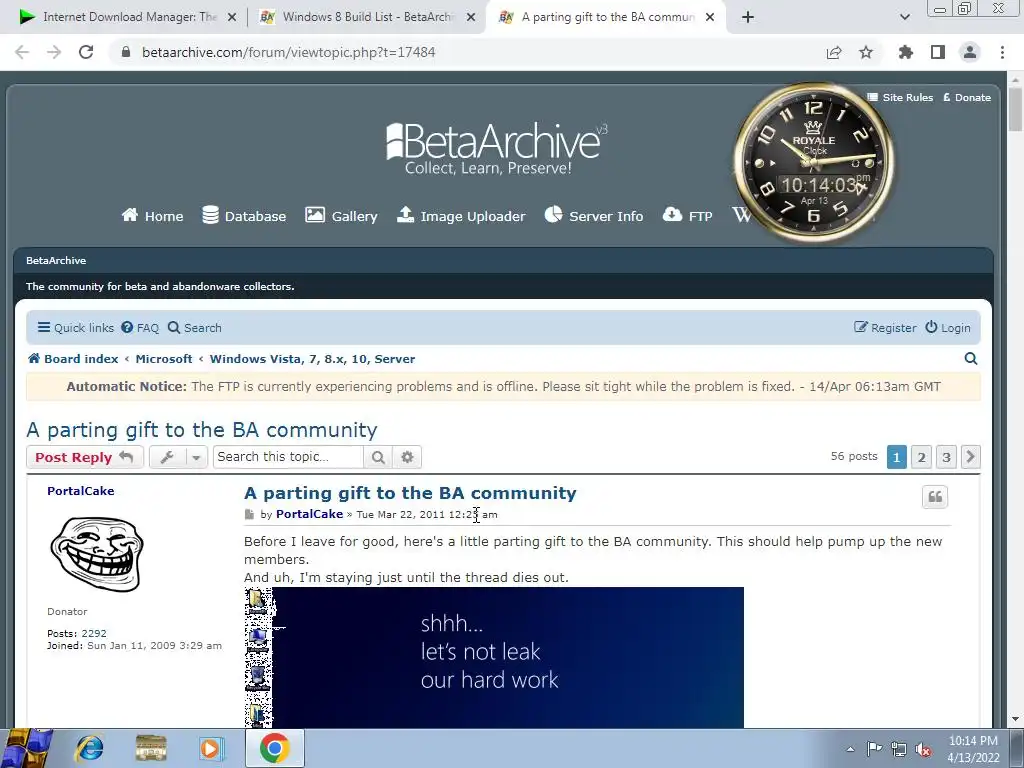Open the Extensions puzzle icon

pos(906,52)
